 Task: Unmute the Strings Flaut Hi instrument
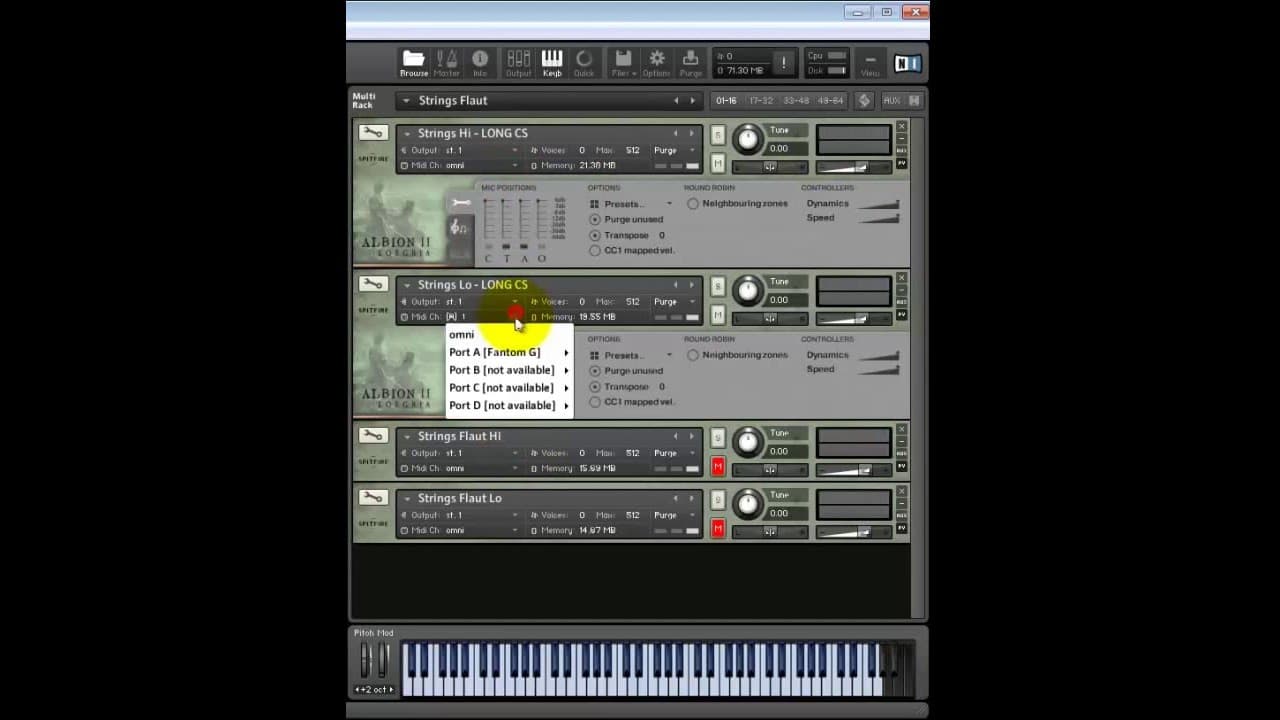[x=717, y=466]
